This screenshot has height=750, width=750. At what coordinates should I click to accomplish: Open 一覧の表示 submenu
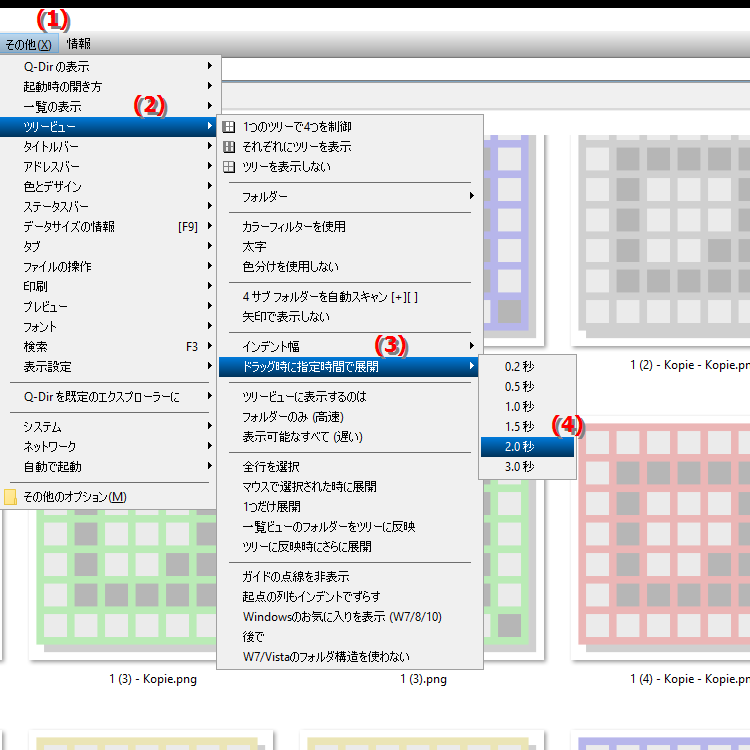(110, 107)
